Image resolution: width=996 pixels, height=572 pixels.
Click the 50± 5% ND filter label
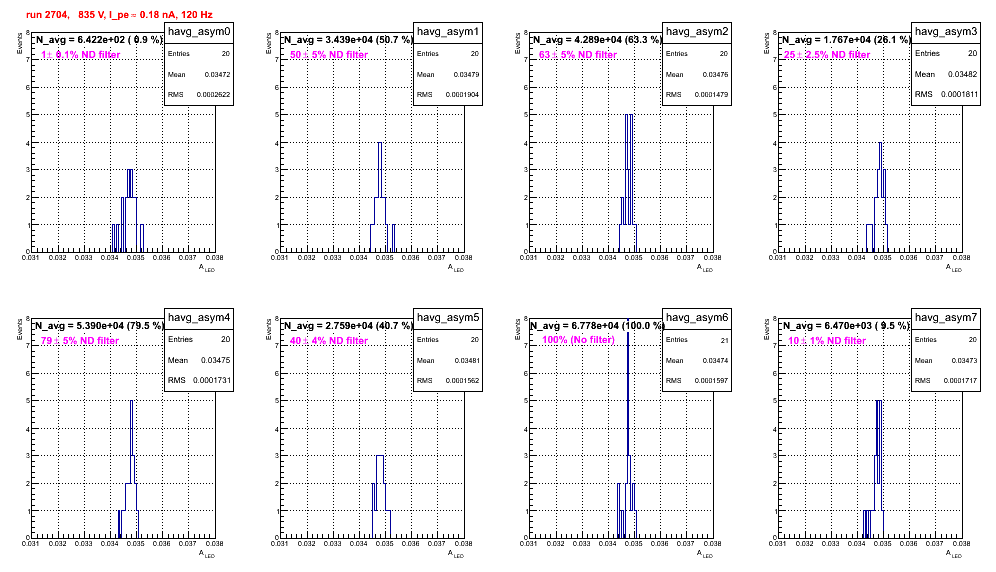pos(329,55)
